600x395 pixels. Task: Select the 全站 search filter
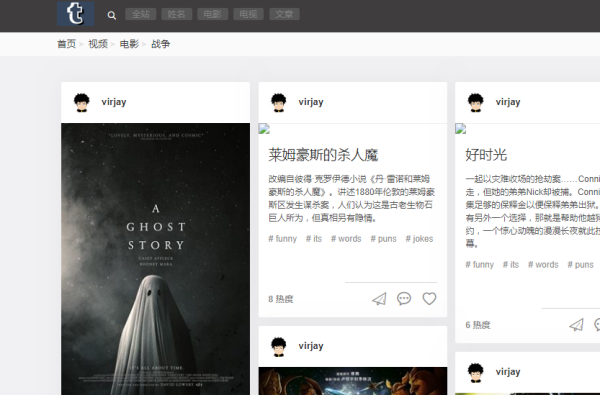(140, 14)
